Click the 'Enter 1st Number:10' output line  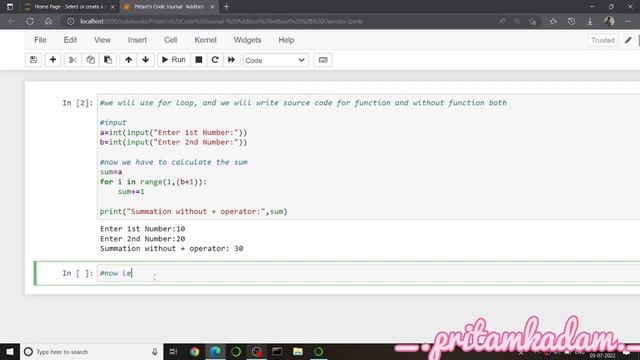tap(142, 229)
